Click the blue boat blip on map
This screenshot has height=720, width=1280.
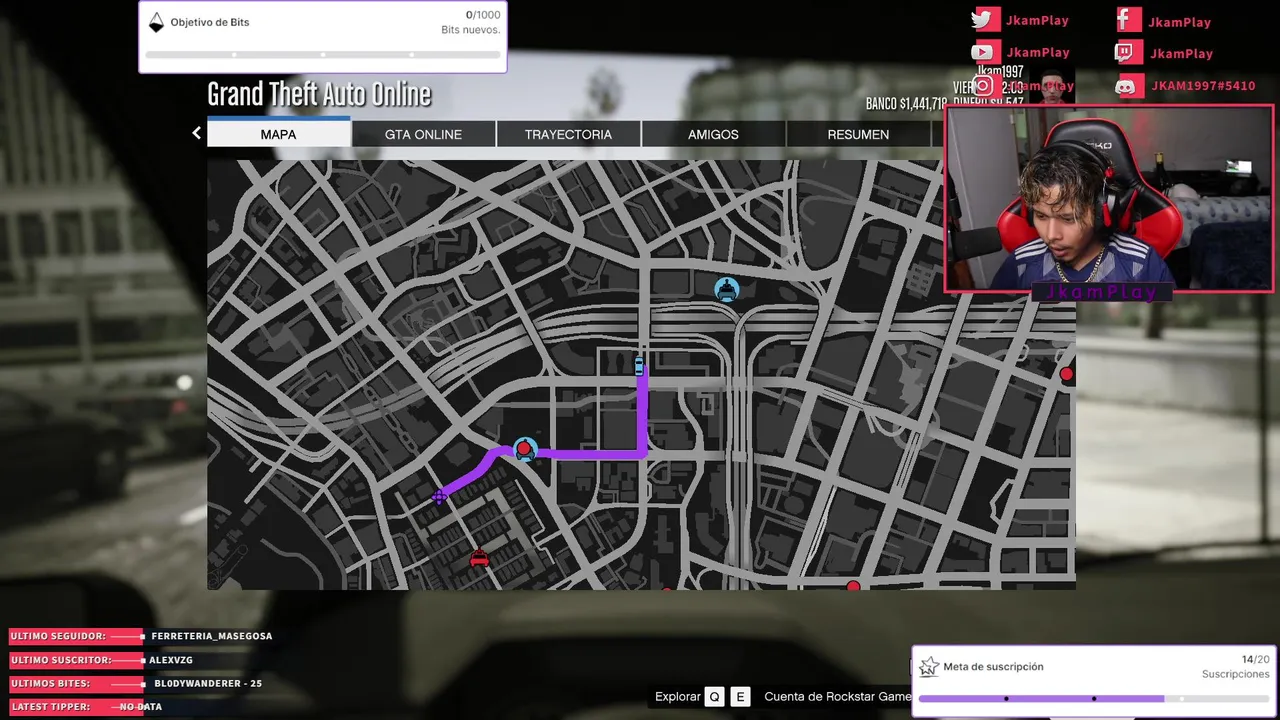click(x=727, y=290)
